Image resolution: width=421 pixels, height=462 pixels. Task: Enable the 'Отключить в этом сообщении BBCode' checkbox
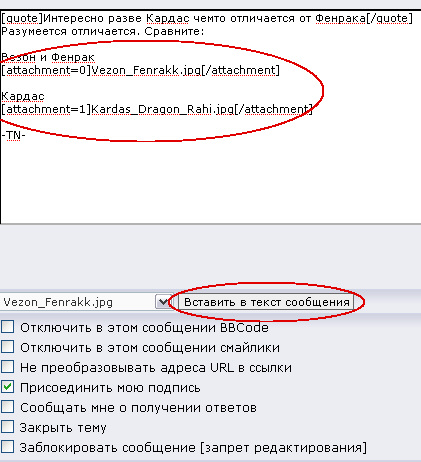pyautogui.click(x=7, y=327)
